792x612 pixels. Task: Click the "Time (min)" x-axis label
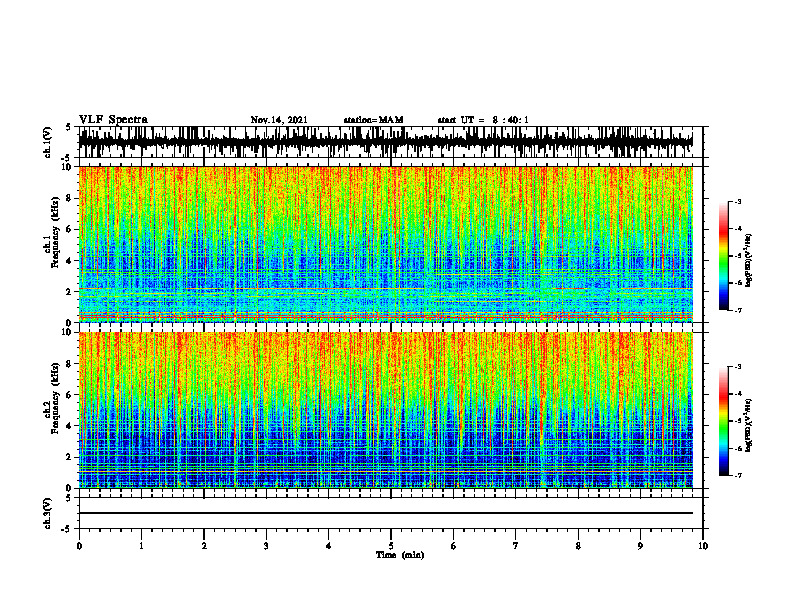tap(400, 555)
